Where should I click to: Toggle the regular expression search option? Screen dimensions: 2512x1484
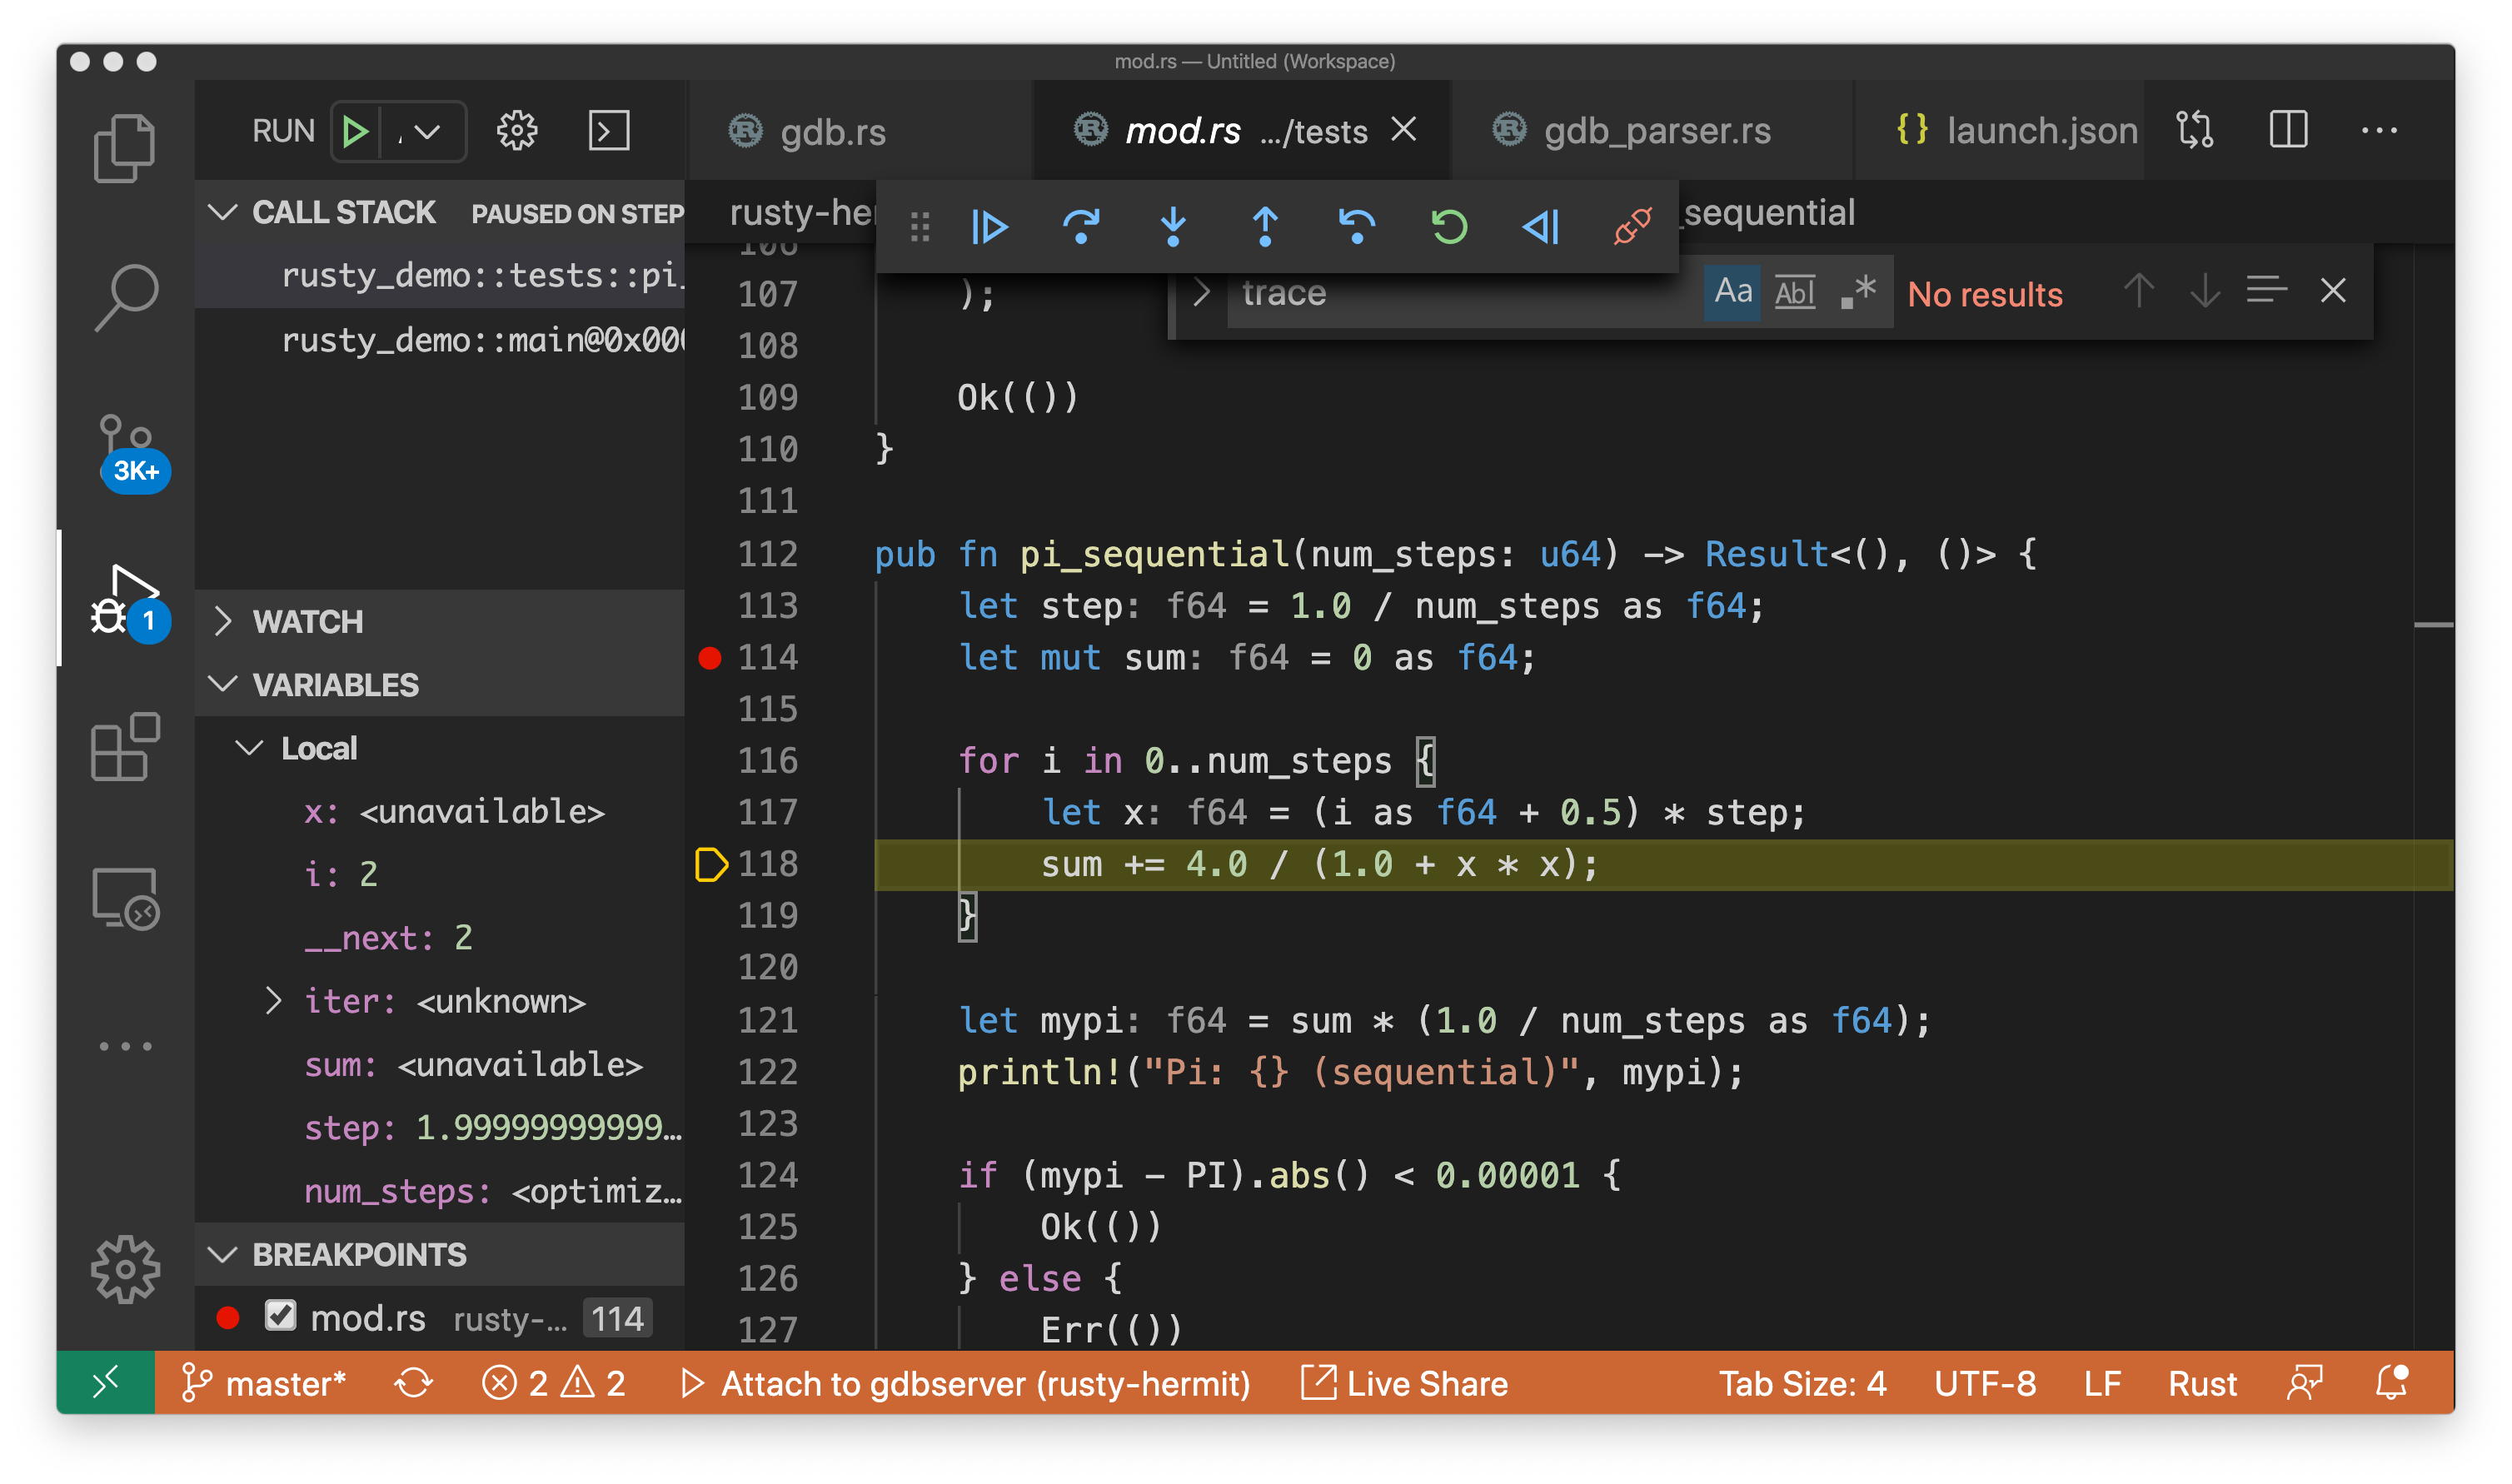(1858, 292)
